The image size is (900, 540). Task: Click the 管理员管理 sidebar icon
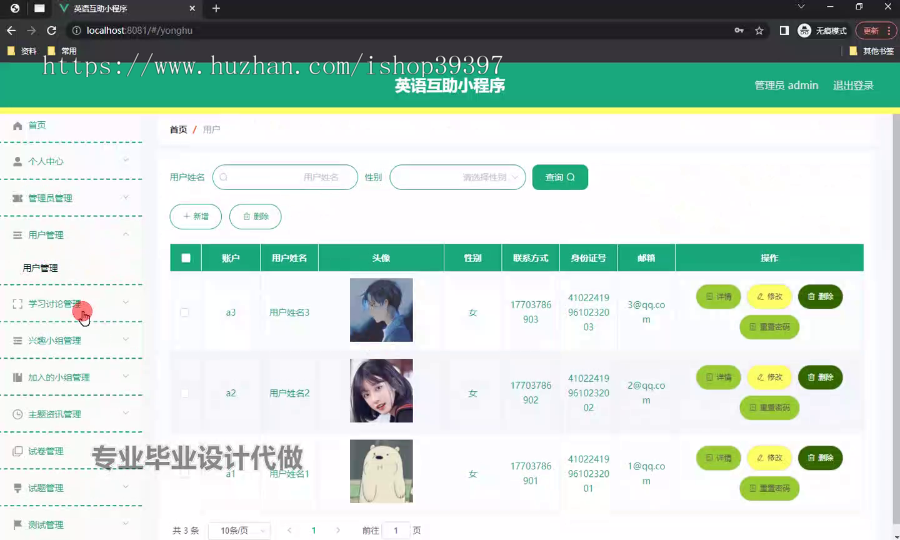(17, 198)
